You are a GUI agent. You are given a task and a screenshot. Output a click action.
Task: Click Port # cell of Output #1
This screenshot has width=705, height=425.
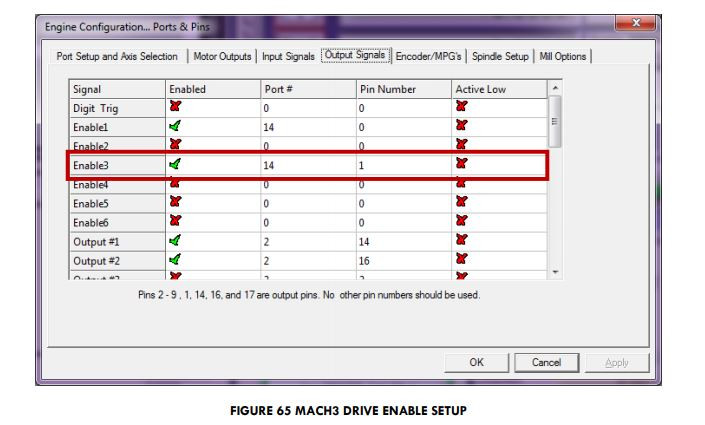[x=308, y=242]
